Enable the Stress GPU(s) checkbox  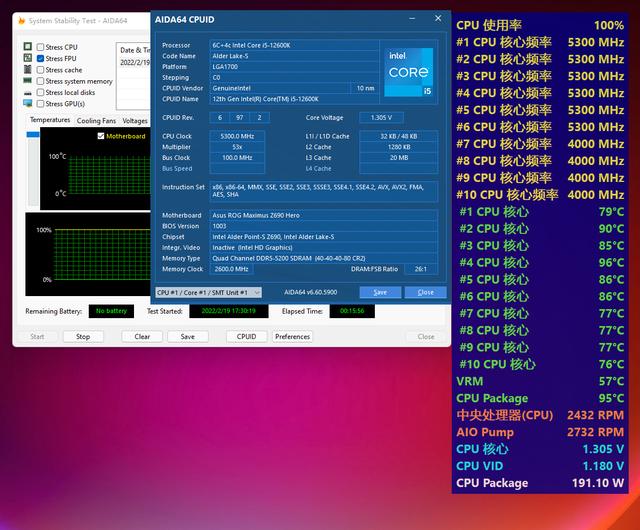click(40, 104)
